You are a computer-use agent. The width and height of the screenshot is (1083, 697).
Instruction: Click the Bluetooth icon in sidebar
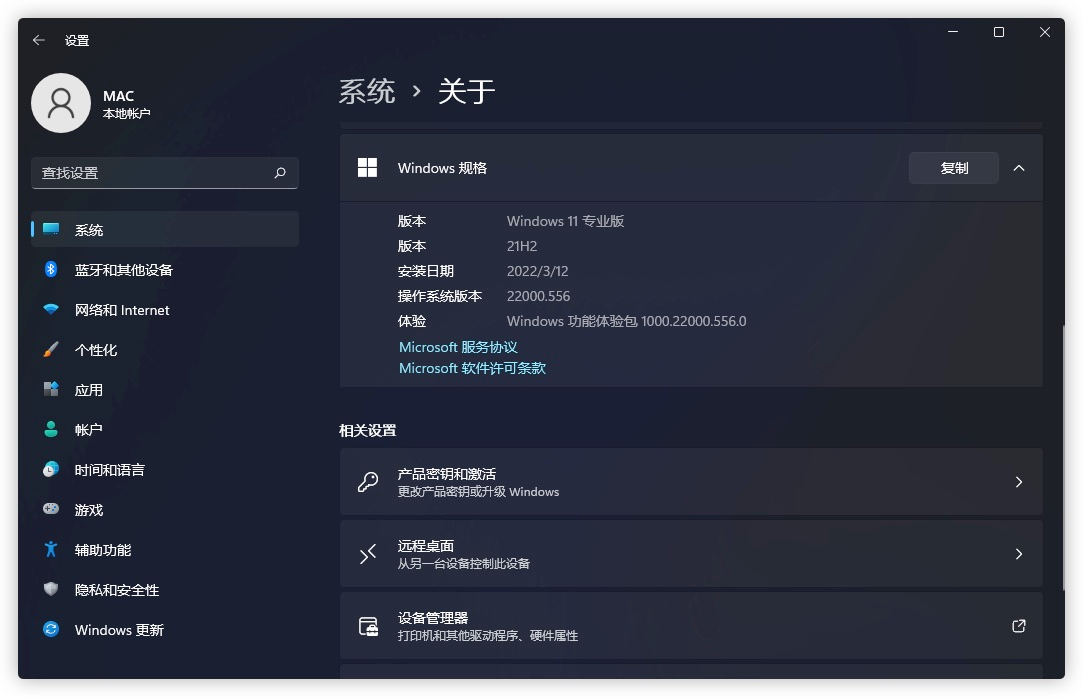click(x=51, y=269)
